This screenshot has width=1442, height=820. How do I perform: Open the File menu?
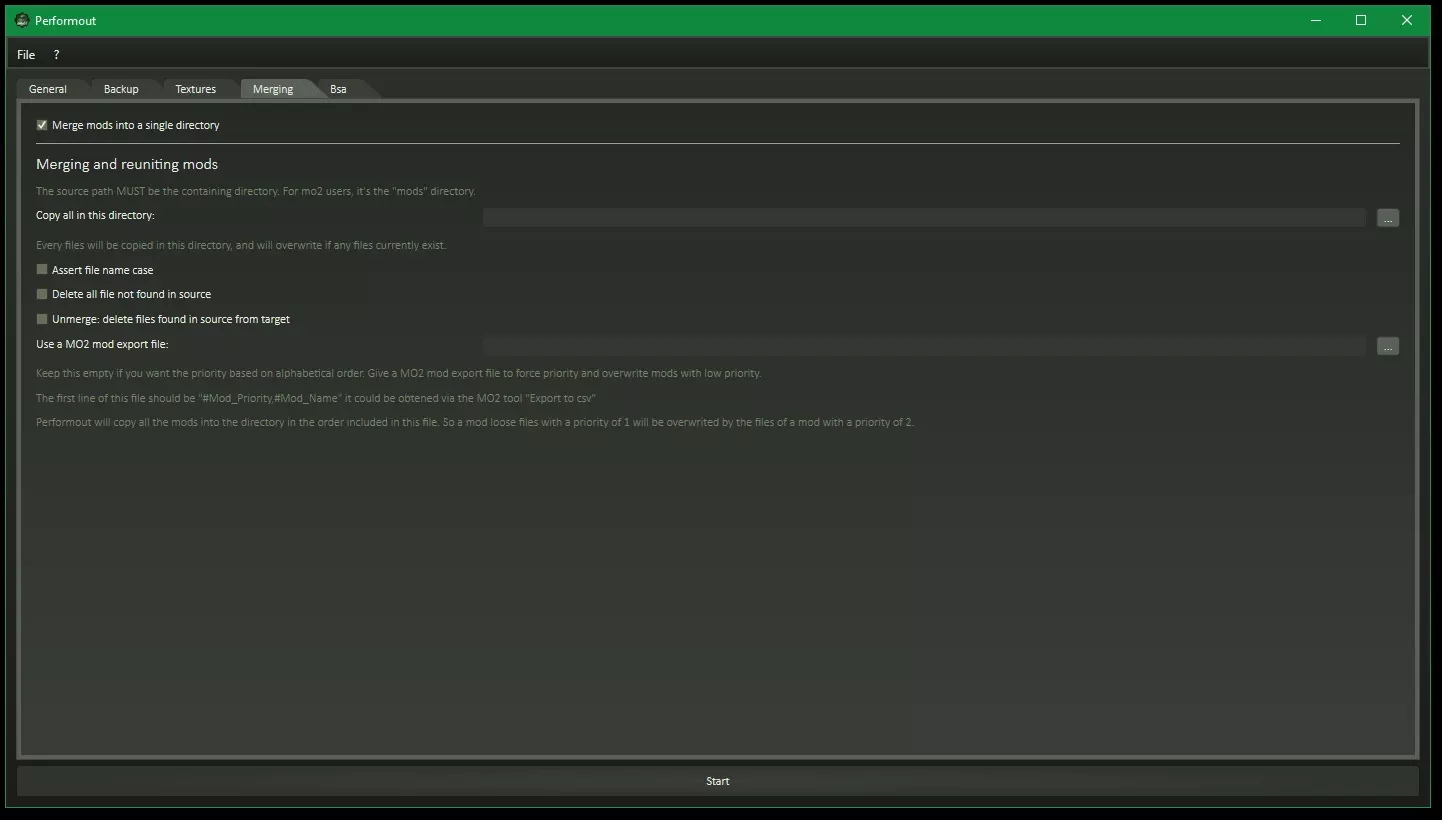(26, 55)
